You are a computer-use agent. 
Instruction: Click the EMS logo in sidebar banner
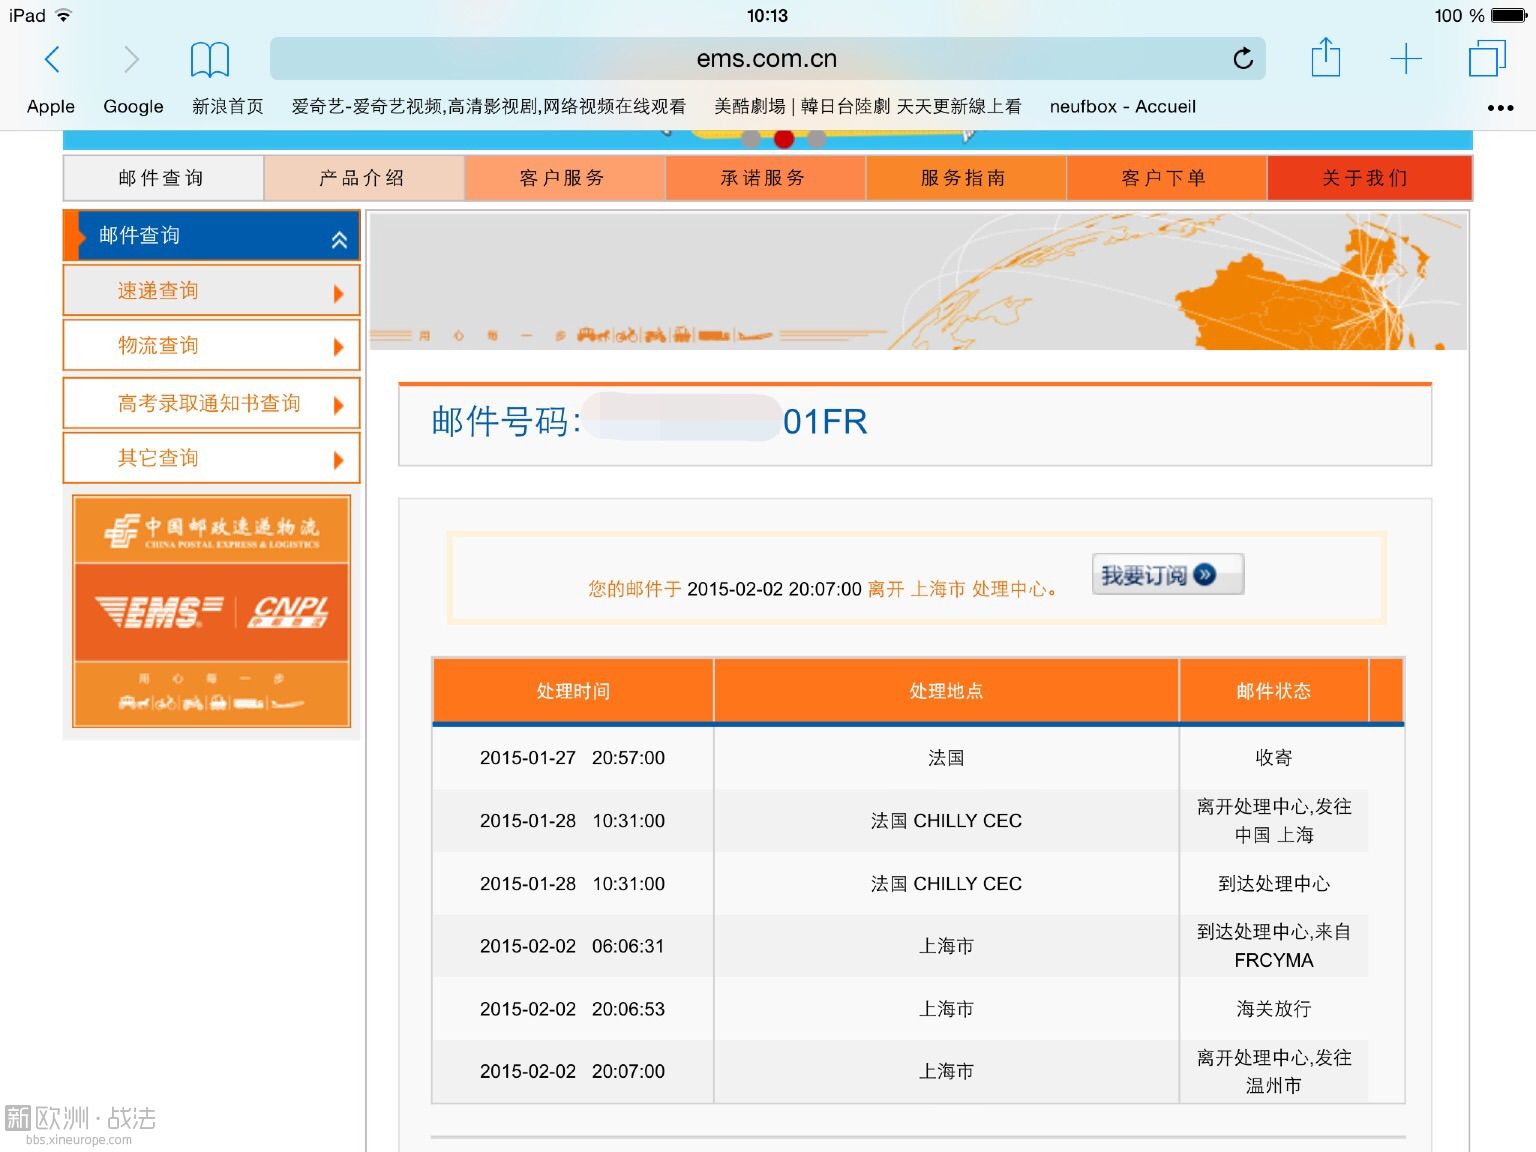click(158, 610)
